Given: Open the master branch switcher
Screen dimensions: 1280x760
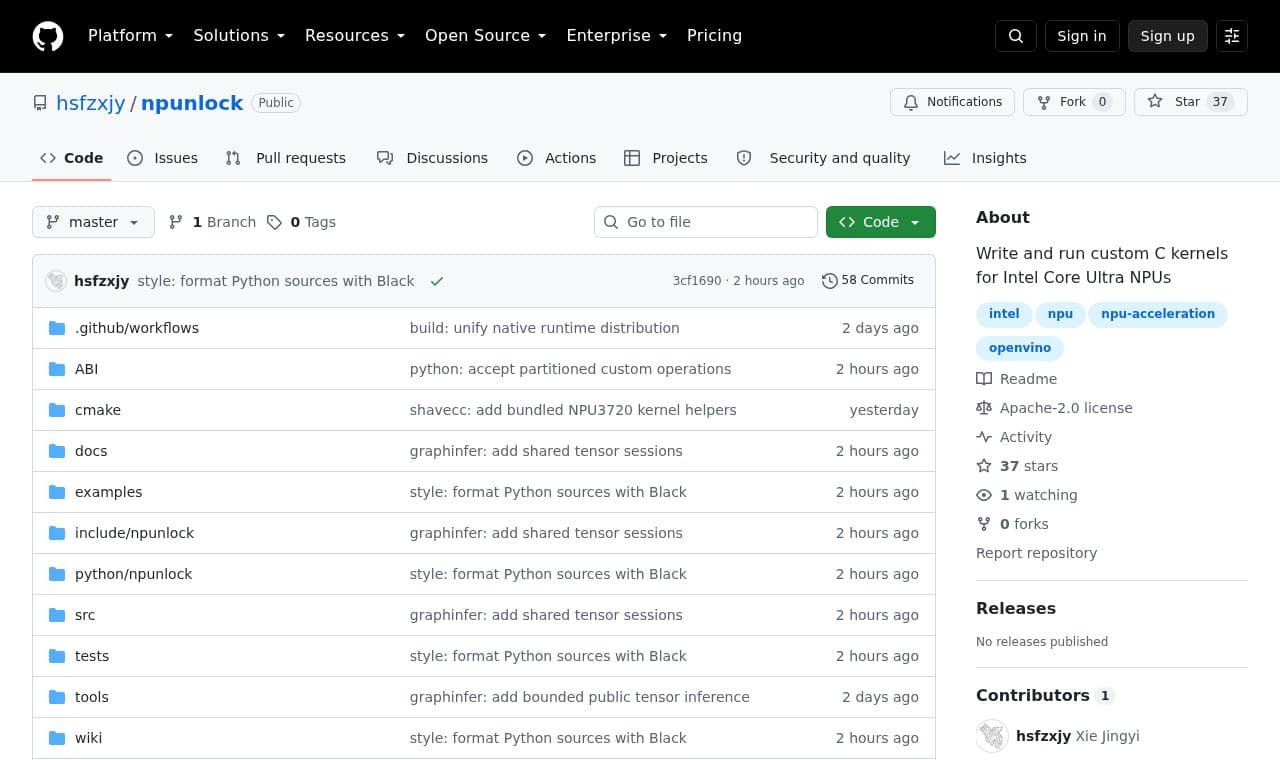Looking at the screenshot, I should point(93,222).
